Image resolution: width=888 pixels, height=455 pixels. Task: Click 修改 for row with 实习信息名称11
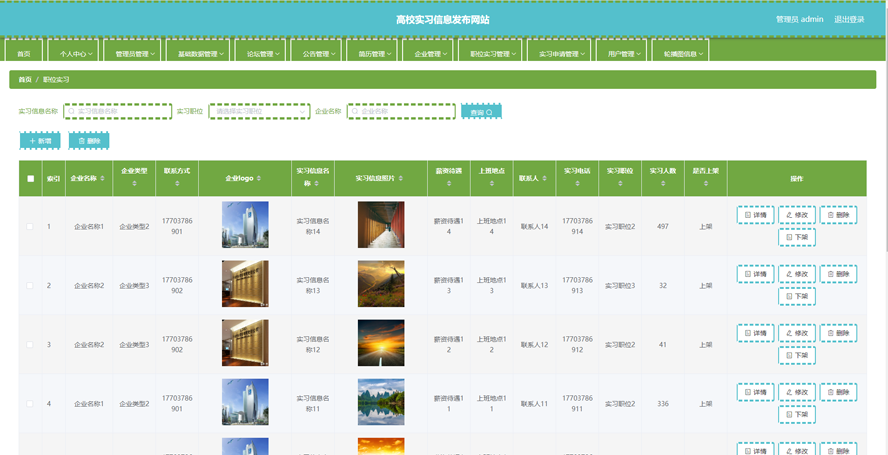click(797, 392)
